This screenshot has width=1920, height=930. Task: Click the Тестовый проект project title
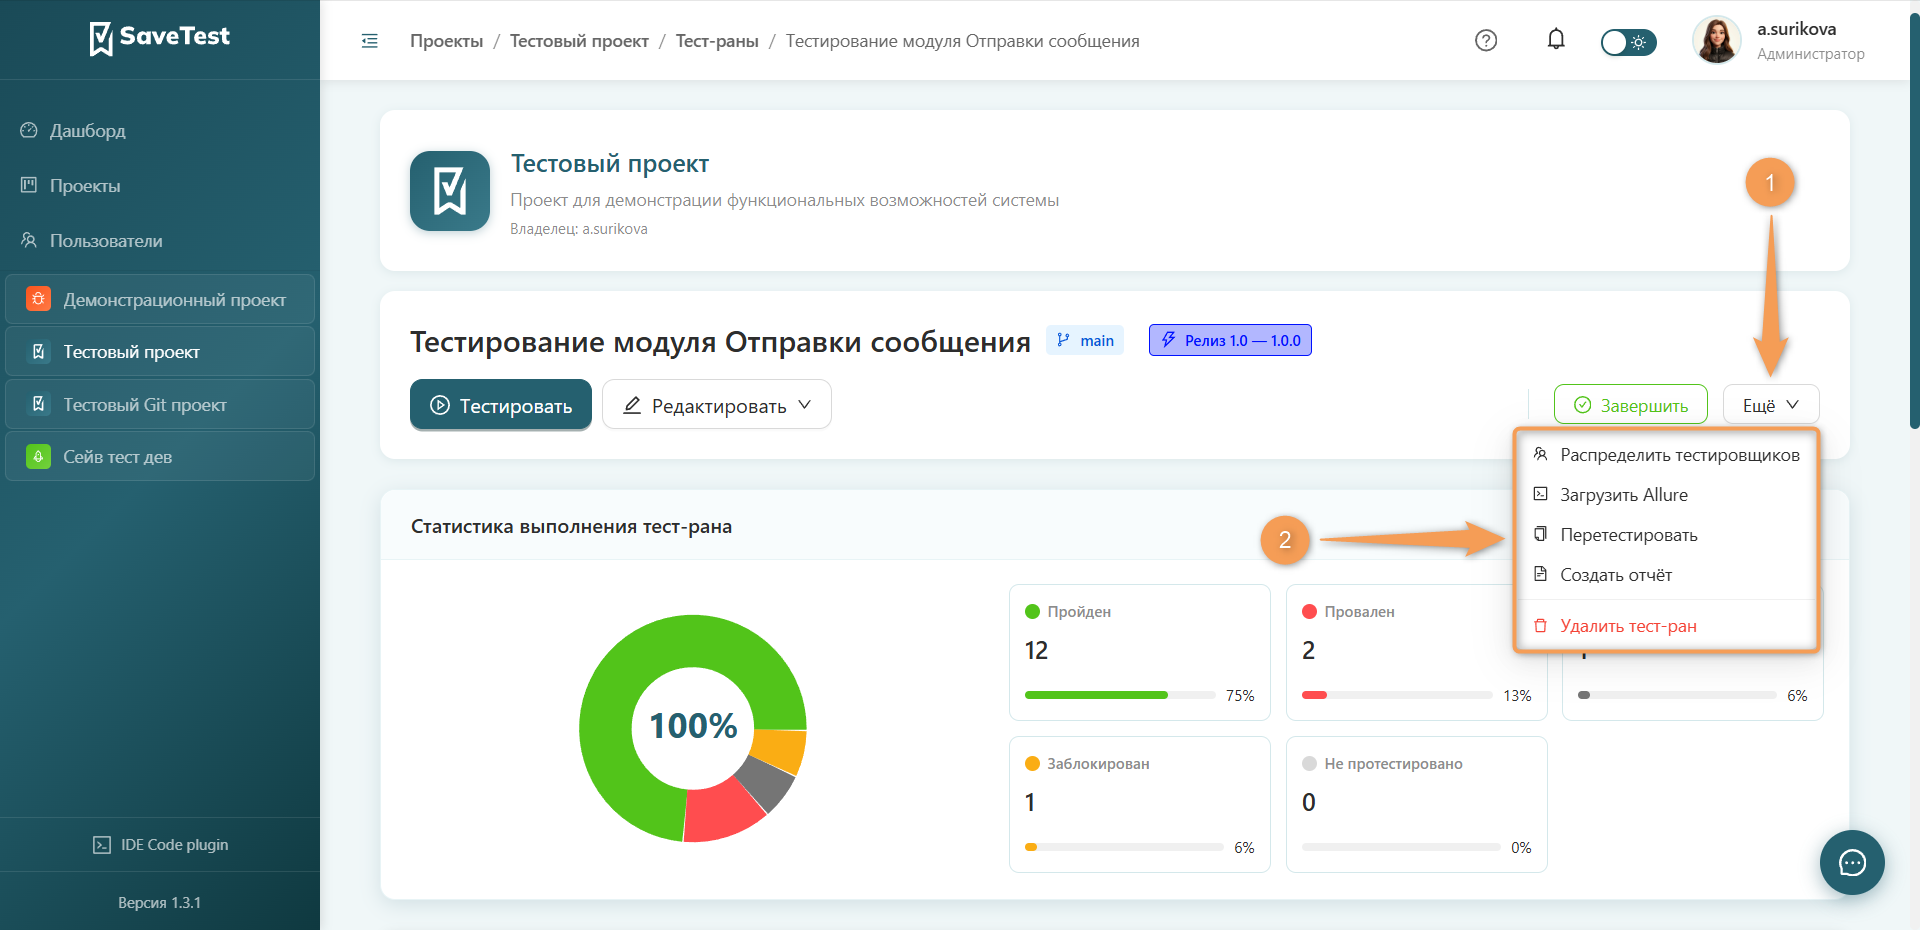pos(610,164)
